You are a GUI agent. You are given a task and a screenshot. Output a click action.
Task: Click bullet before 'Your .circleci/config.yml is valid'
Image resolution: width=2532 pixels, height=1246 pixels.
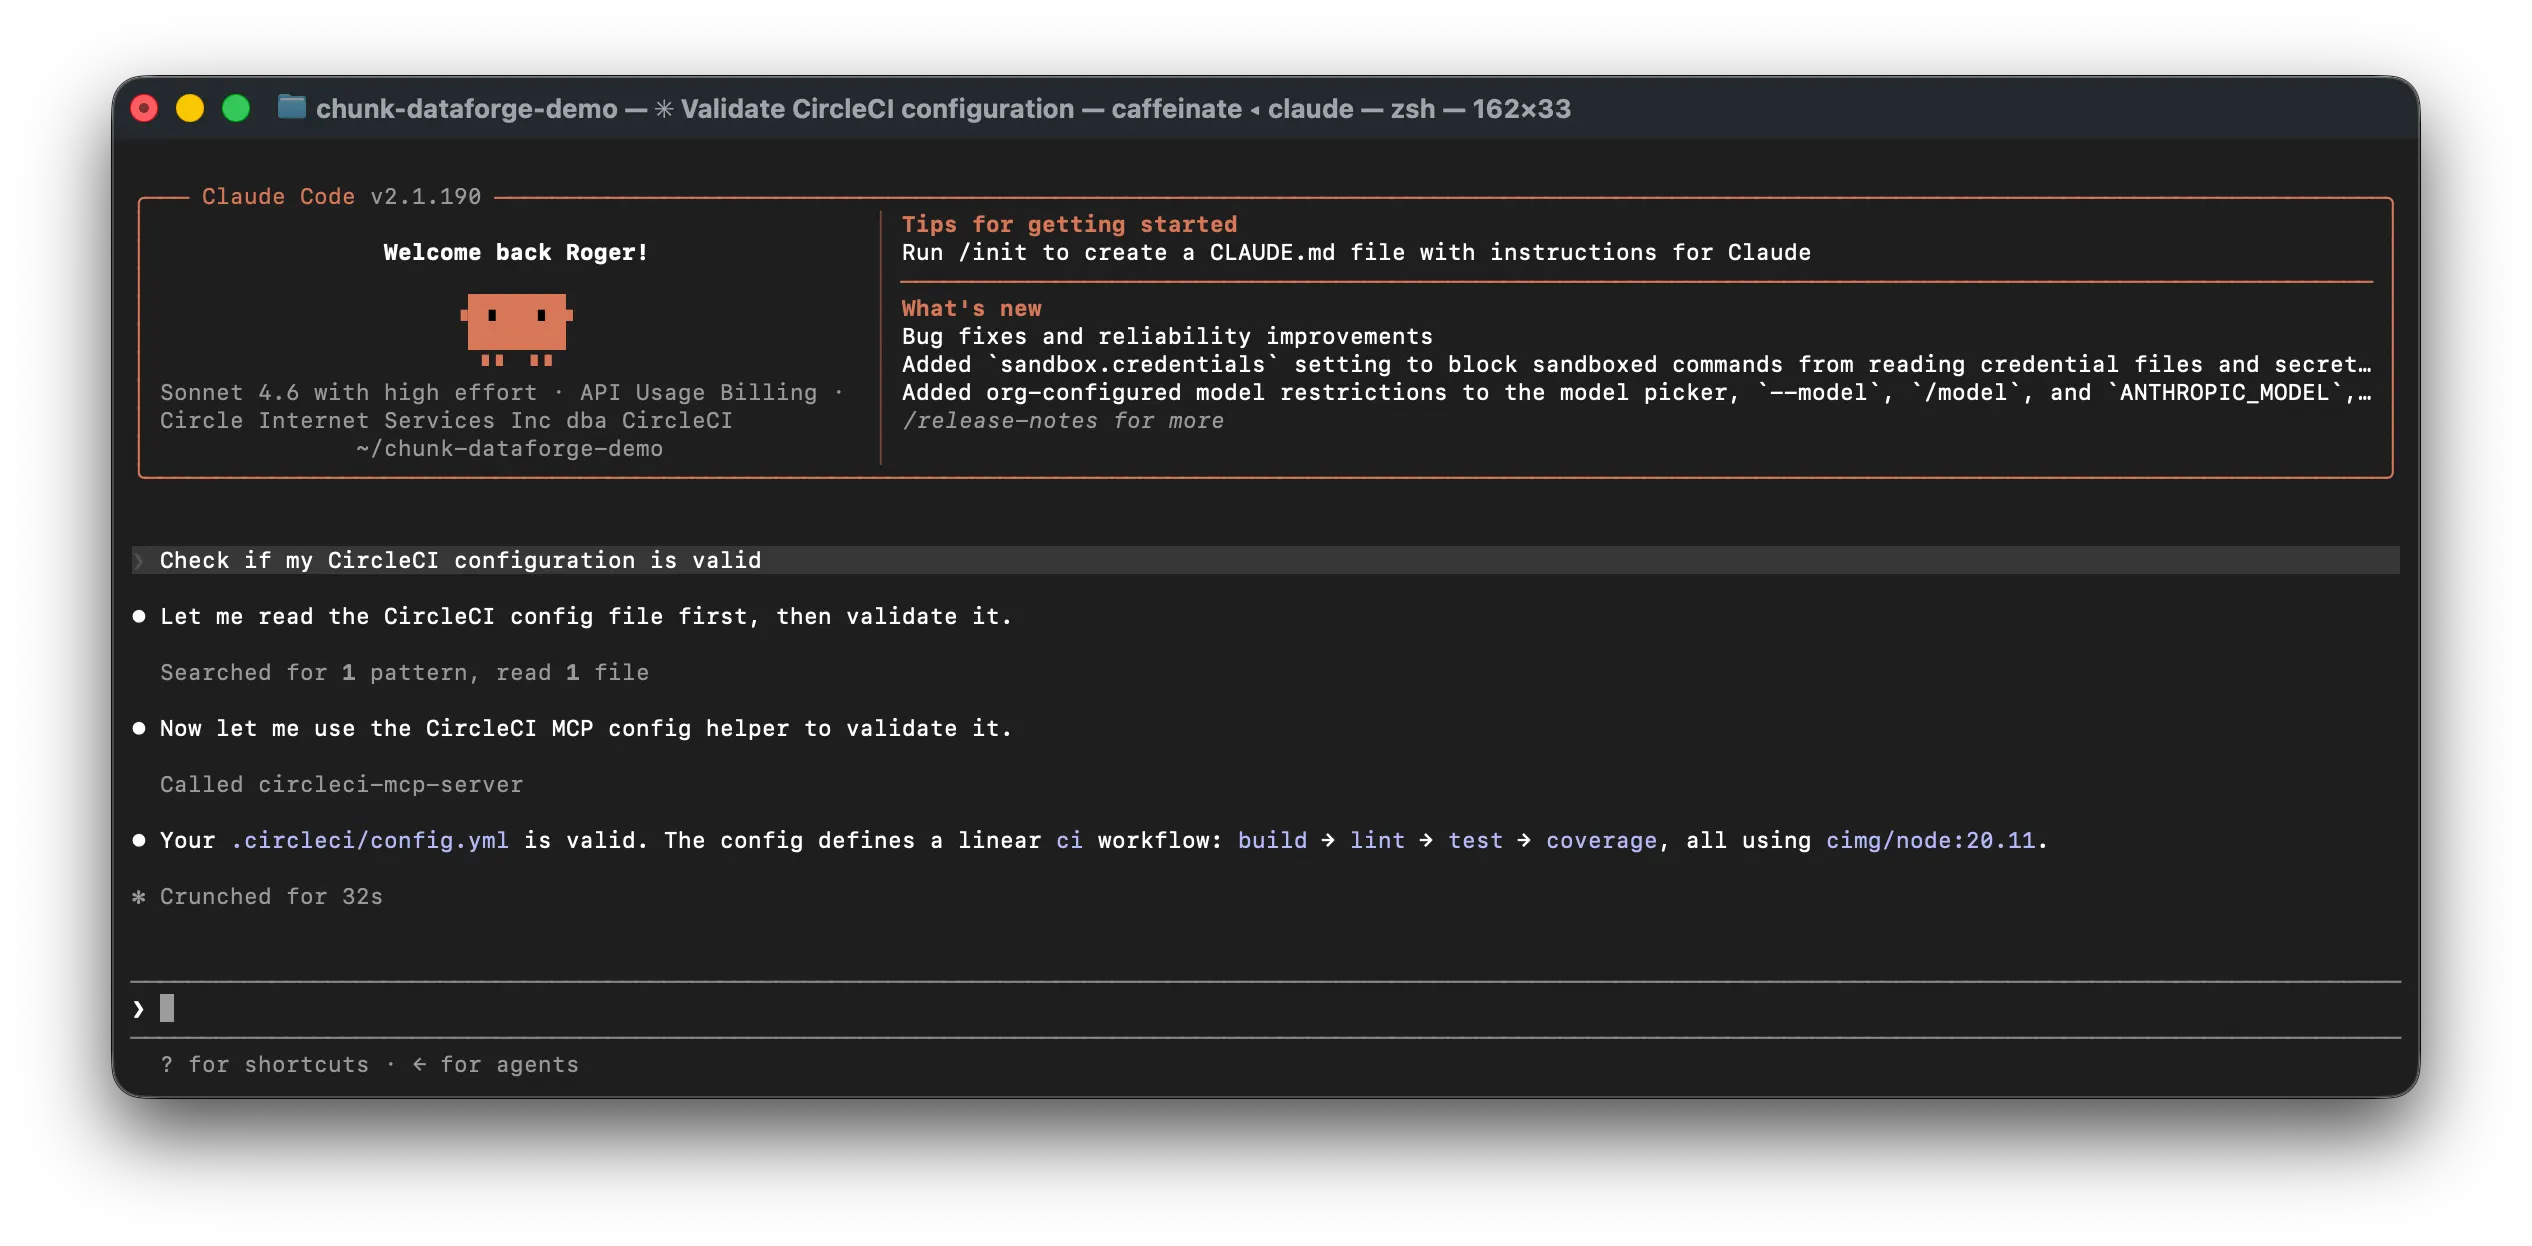point(139,841)
